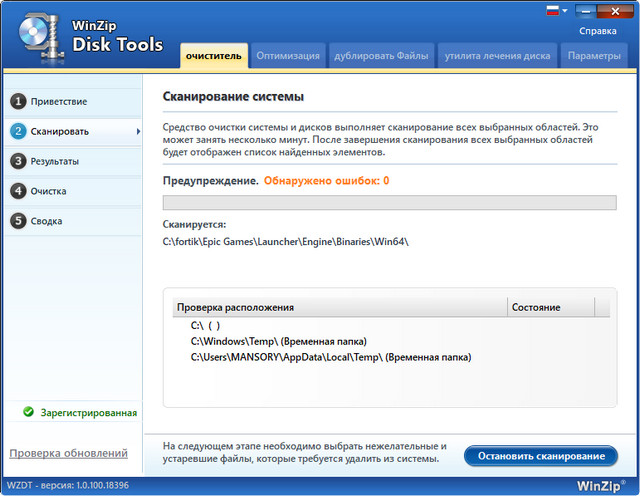Click the scan progress bar
This screenshot has height=496, width=640.
[x=389, y=203]
